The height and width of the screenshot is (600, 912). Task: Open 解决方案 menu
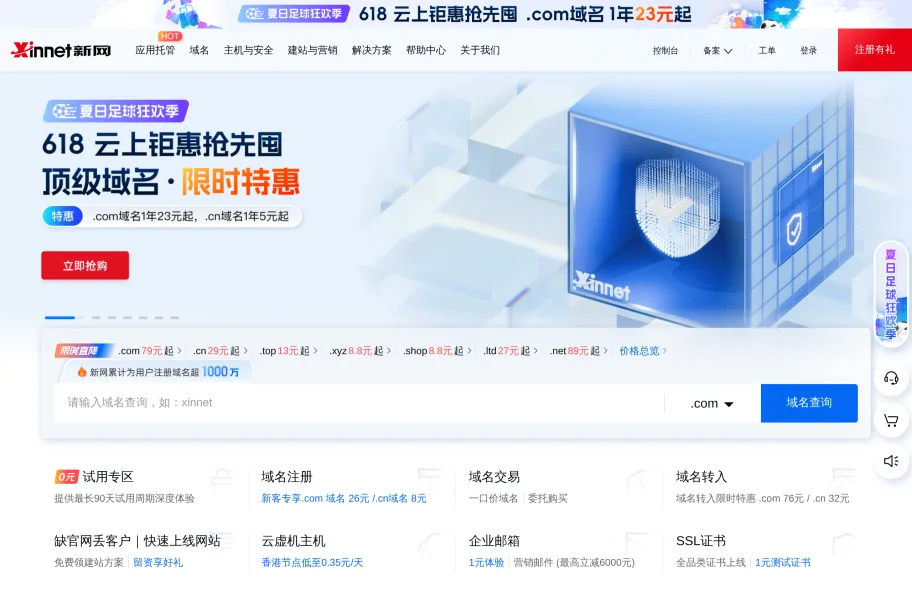click(x=372, y=51)
